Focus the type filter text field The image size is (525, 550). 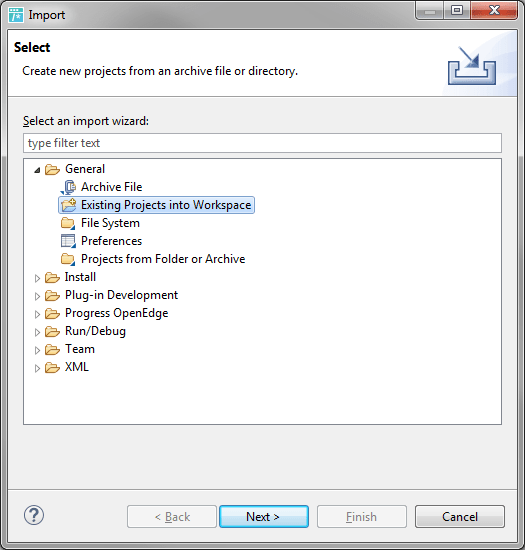262,143
